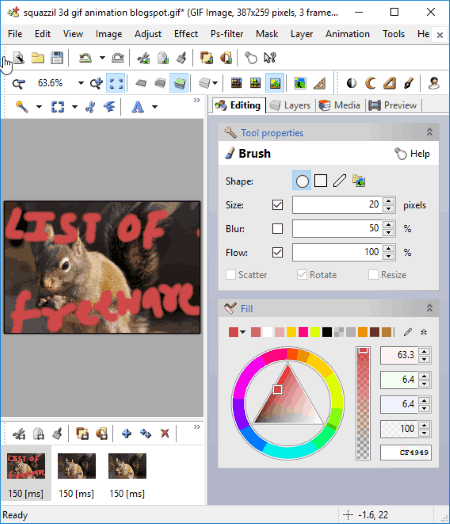This screenshot has height=524, width=450.
Task: Select the round brush shape
Action: (x=302, y=181)
